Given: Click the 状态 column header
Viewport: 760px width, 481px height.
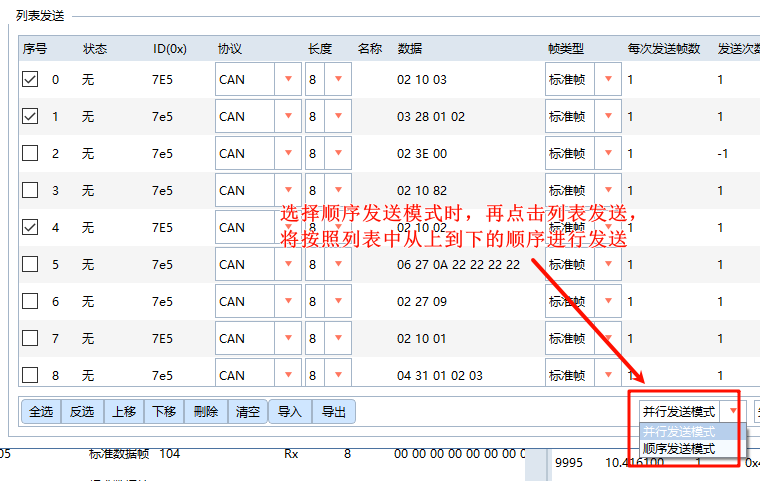Looking at the screenshot, I should pyautogui.click(x=95, y=48).
